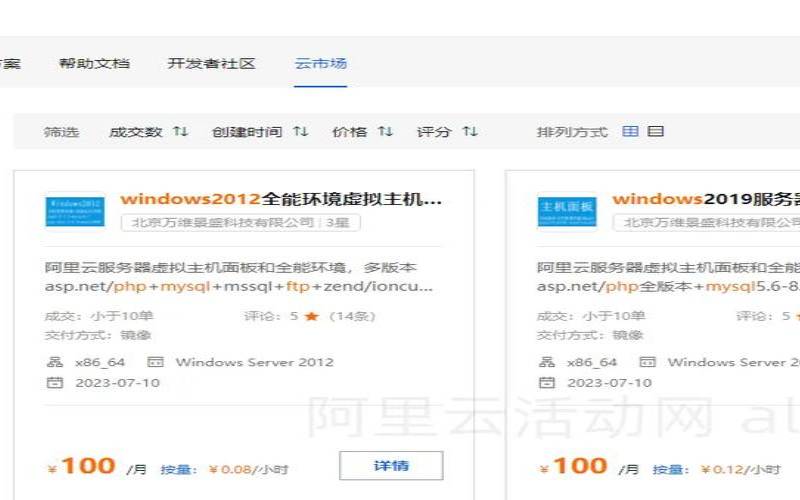Click the 筛选 label
The width and height of the screenshot is (800, 500).
pos(61,132)
